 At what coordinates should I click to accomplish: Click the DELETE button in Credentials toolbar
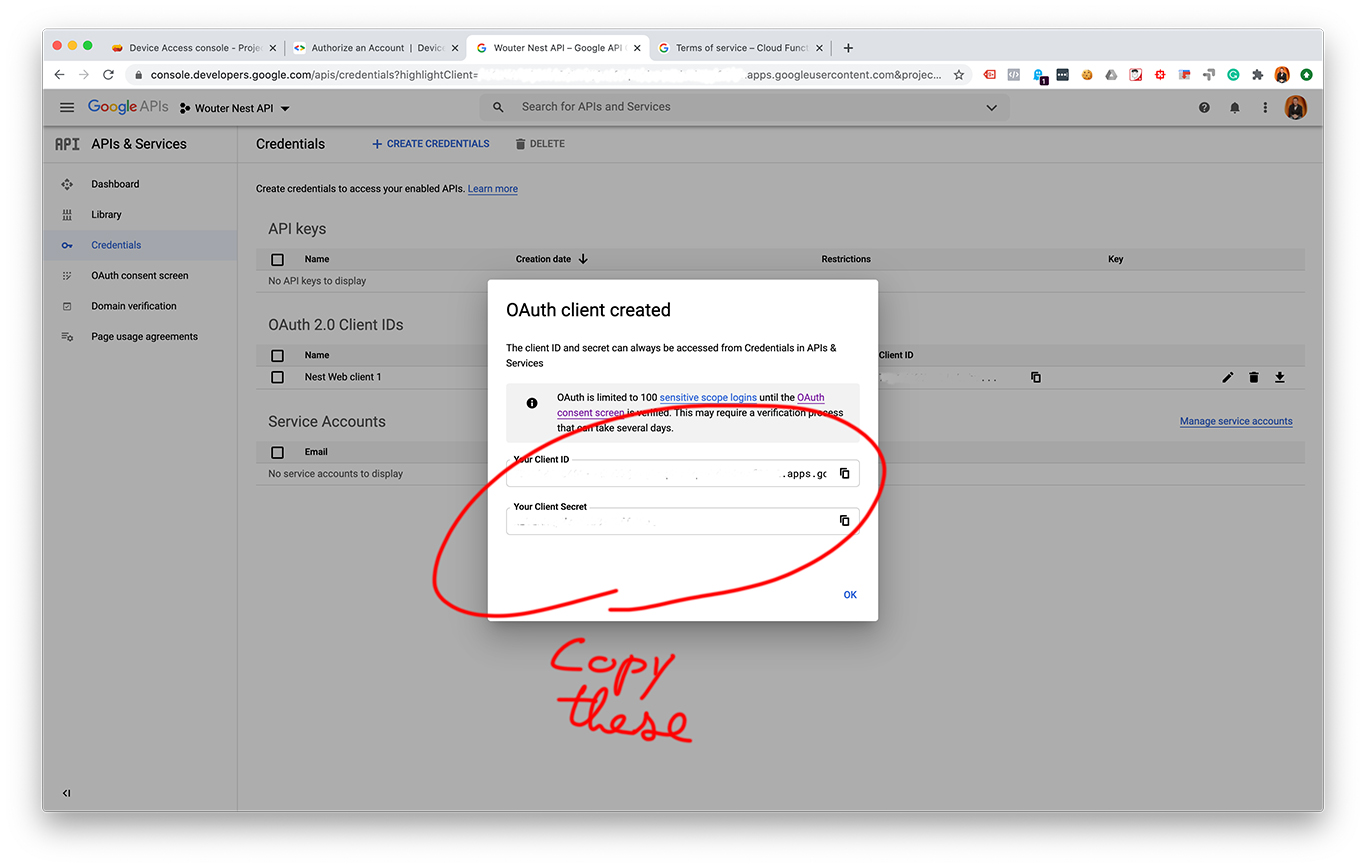(540, 144)
